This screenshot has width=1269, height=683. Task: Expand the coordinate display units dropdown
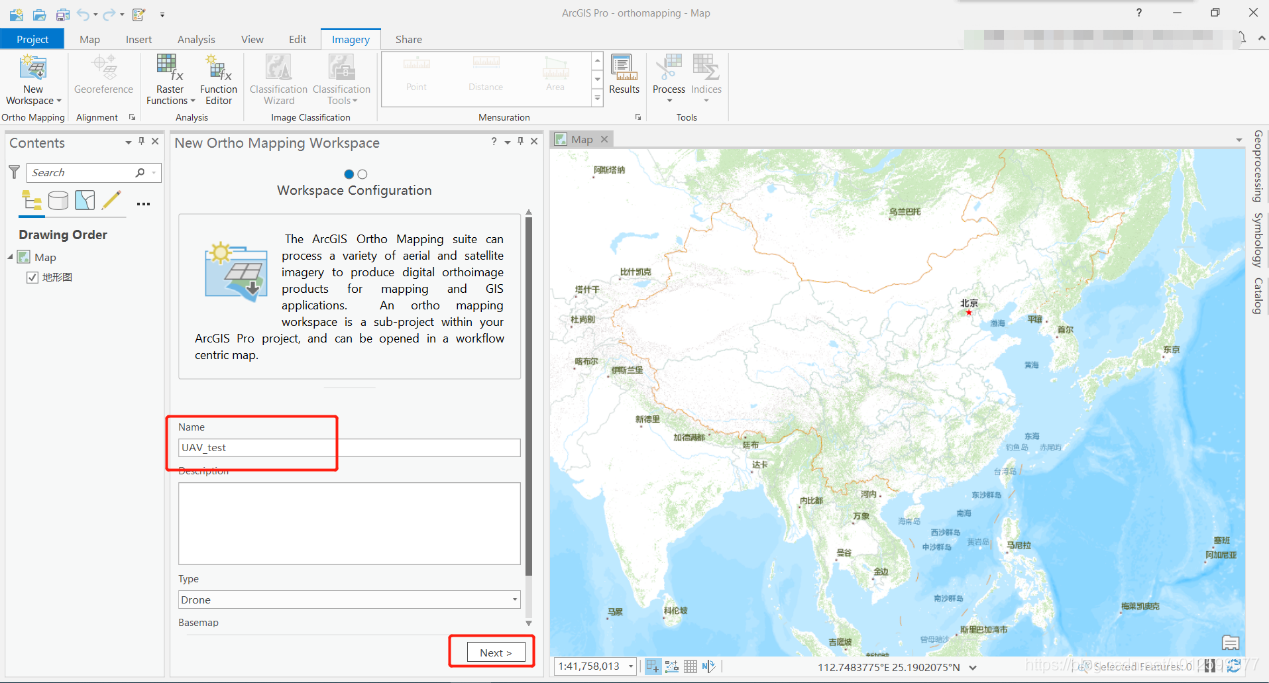coord(972,668)
